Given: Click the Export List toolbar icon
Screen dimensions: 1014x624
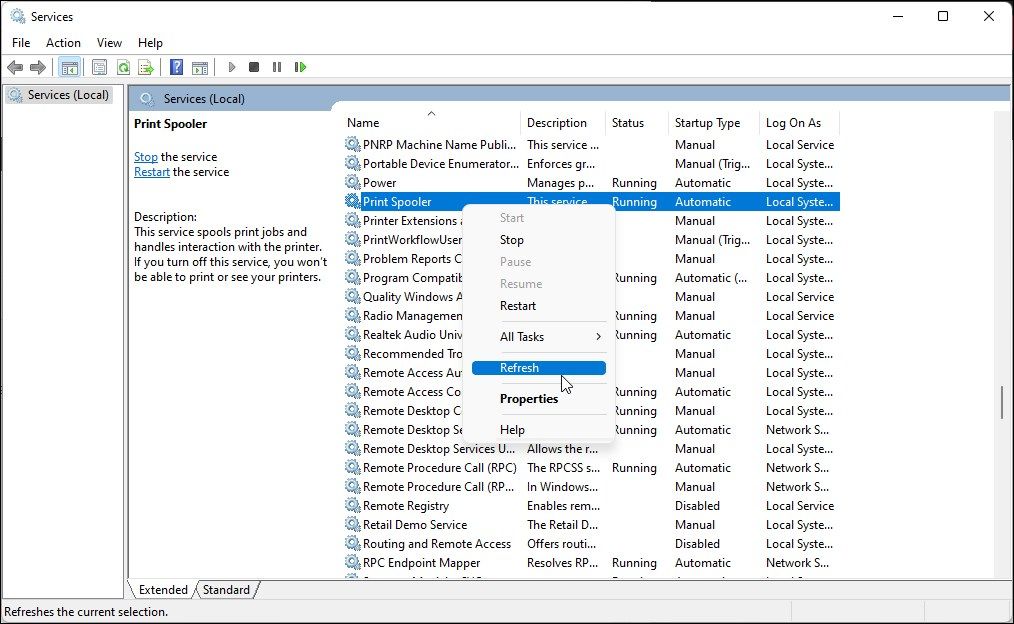Looking at the screenshot, I should (x=146, y=67).
